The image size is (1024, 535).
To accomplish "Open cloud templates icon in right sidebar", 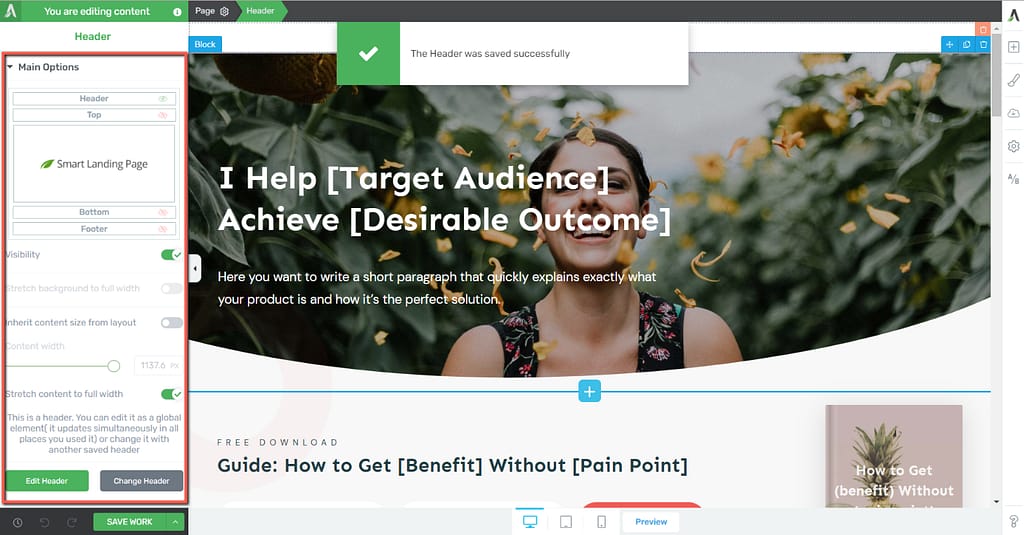I will pos(1014,113).
